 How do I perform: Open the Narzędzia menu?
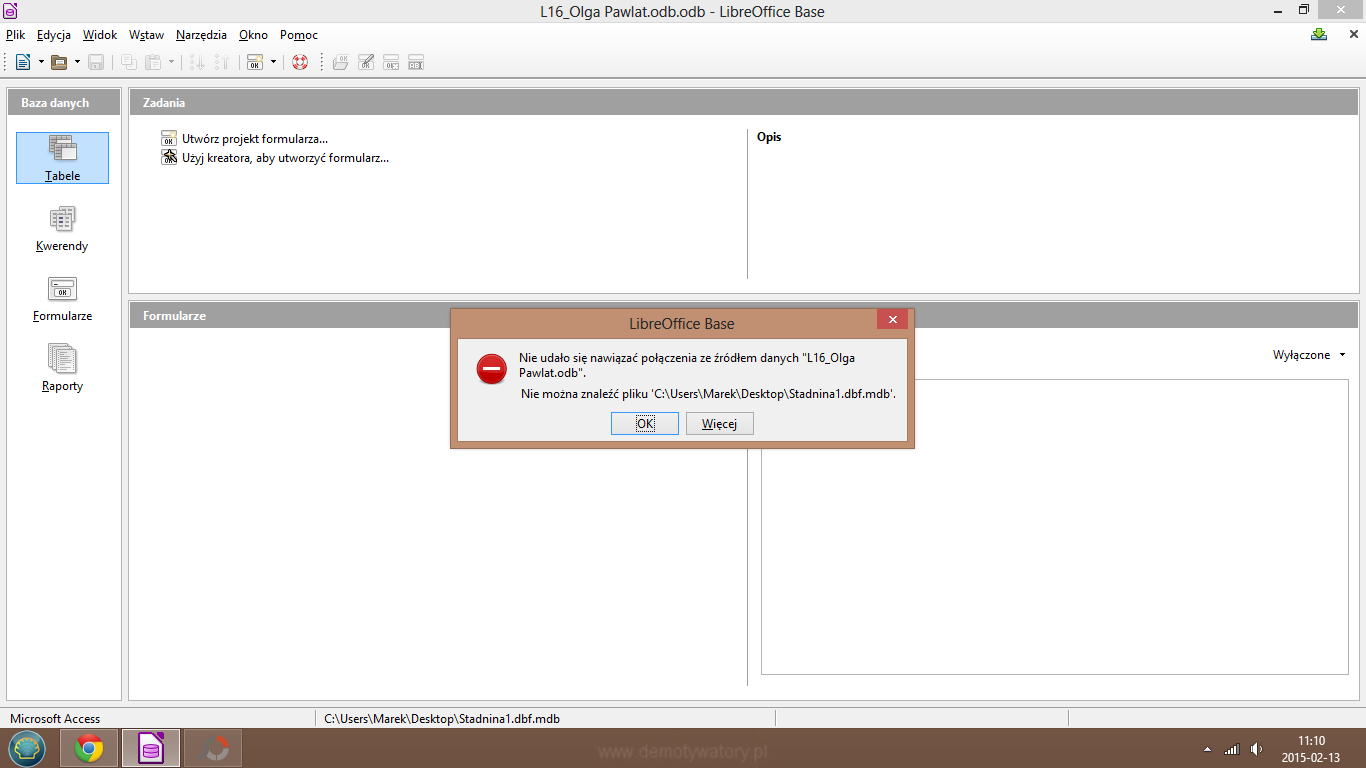pos(201,34)
